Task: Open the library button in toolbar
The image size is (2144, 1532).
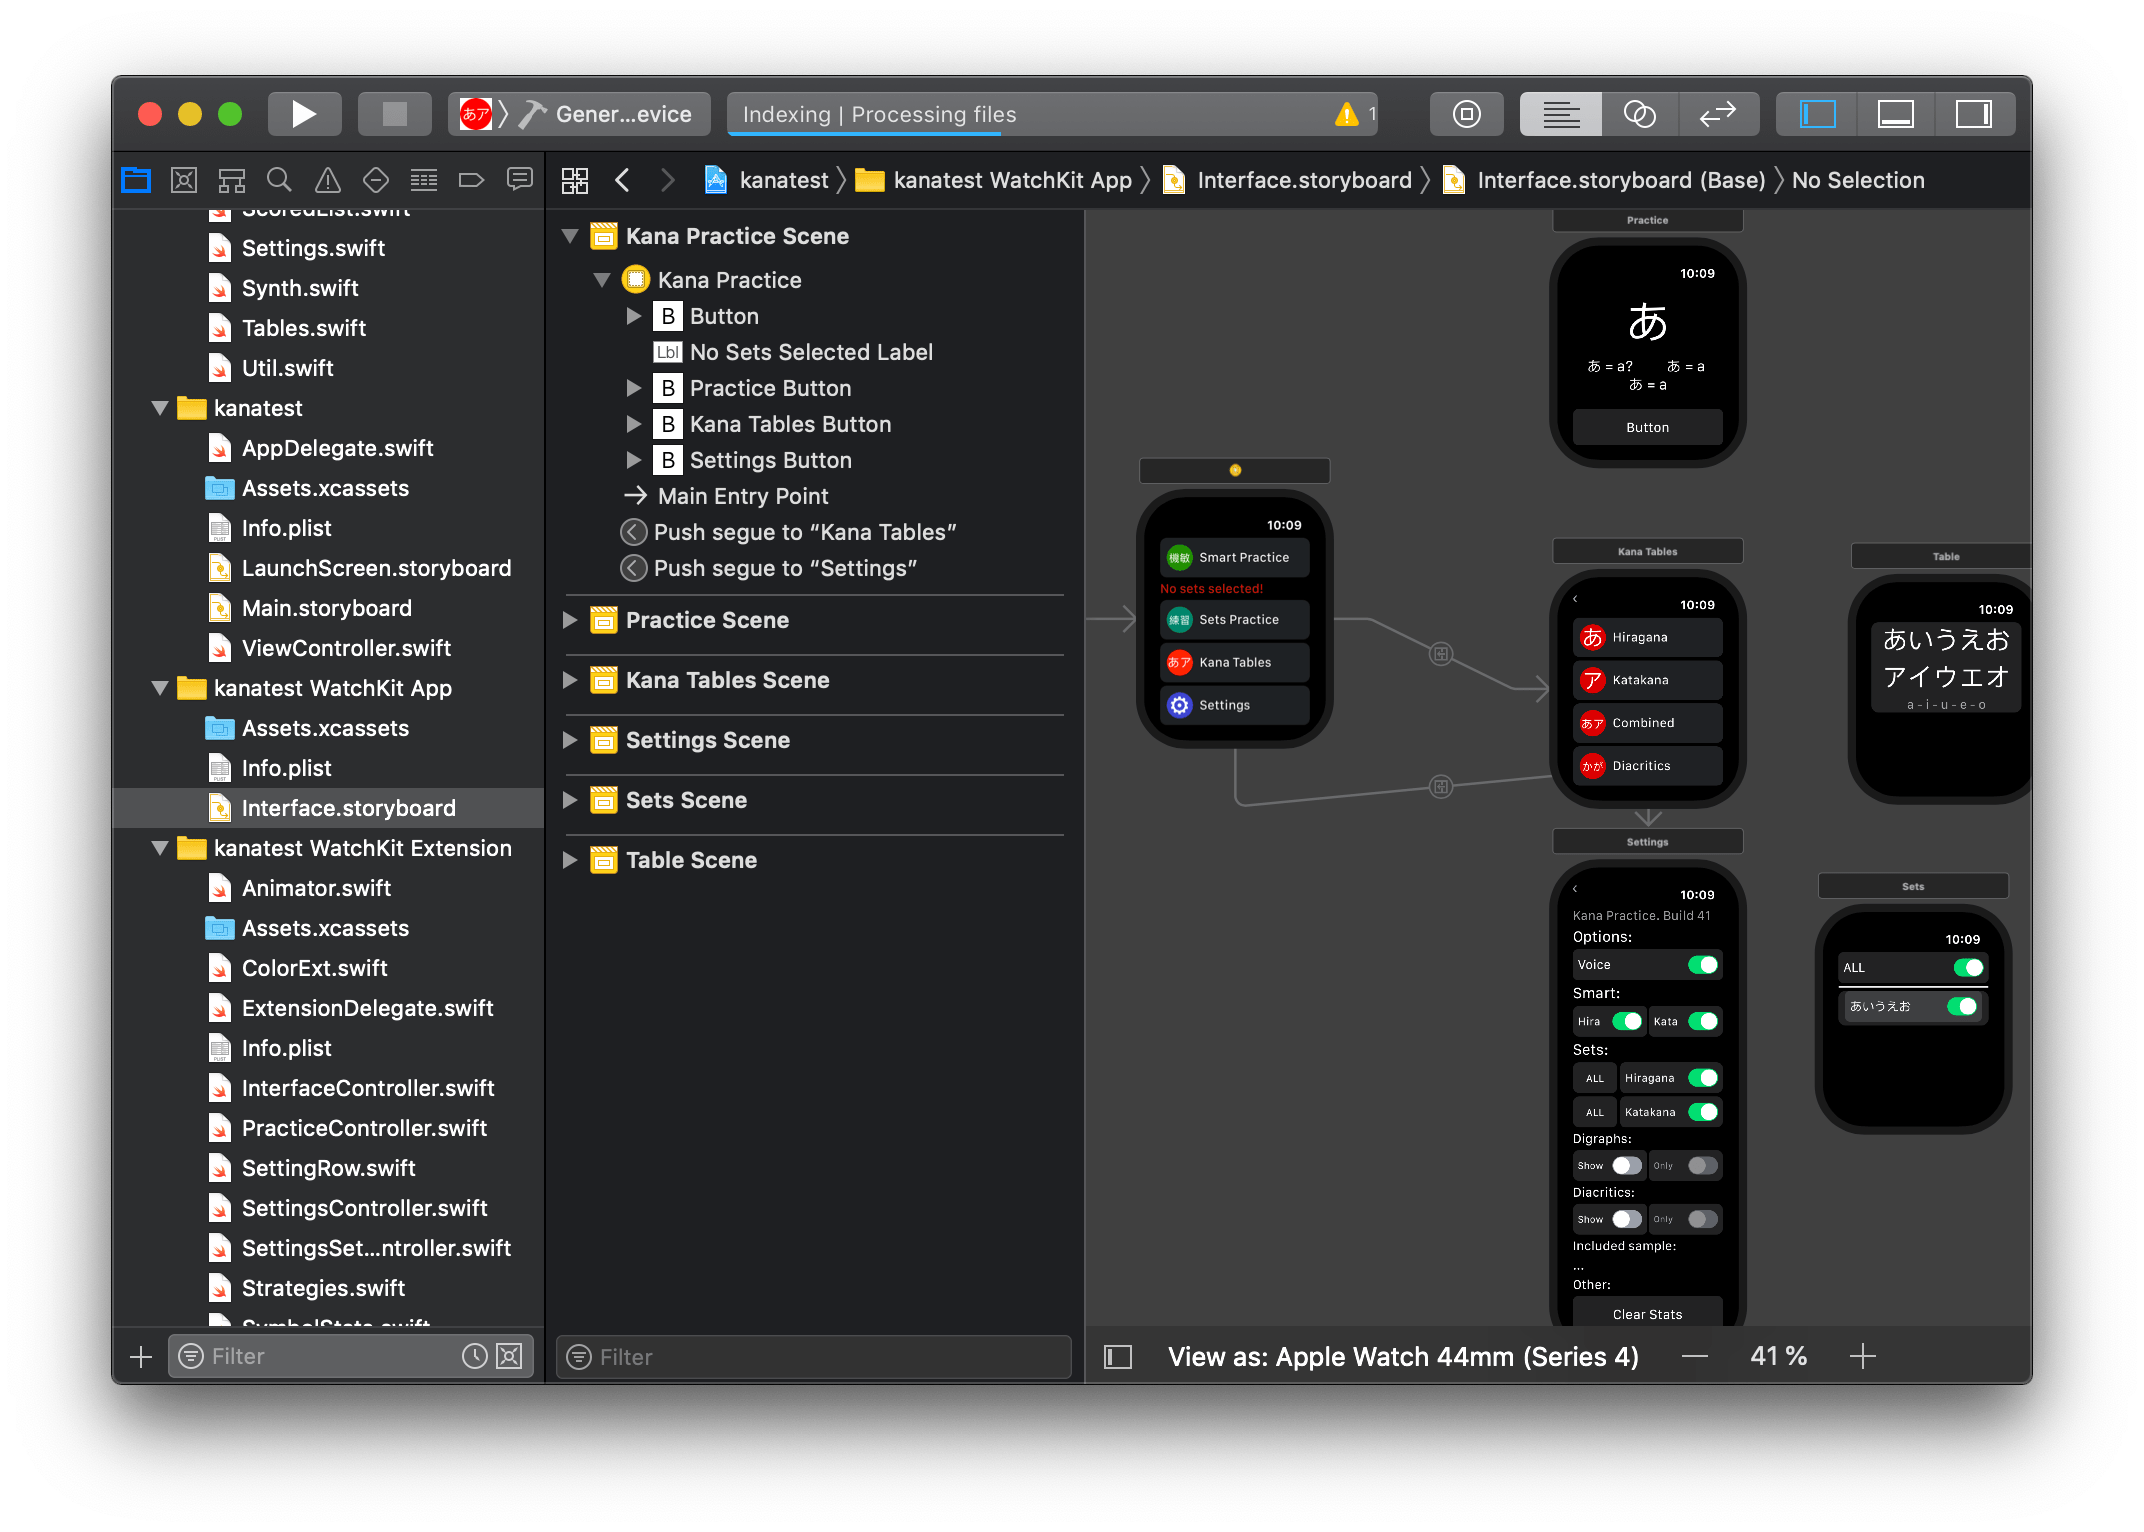Action: [x=1466, y=114]
